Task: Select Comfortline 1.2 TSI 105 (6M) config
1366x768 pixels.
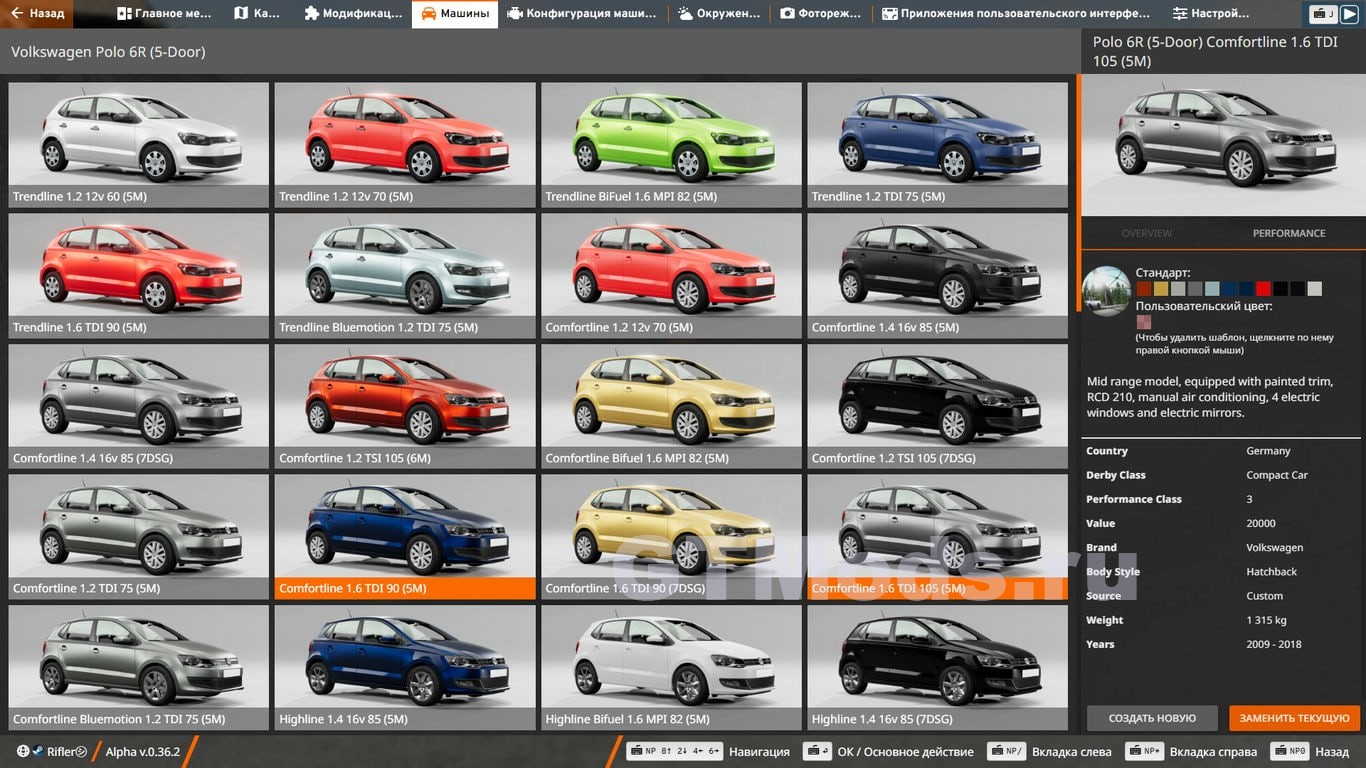Action: (x=405, y=406)
